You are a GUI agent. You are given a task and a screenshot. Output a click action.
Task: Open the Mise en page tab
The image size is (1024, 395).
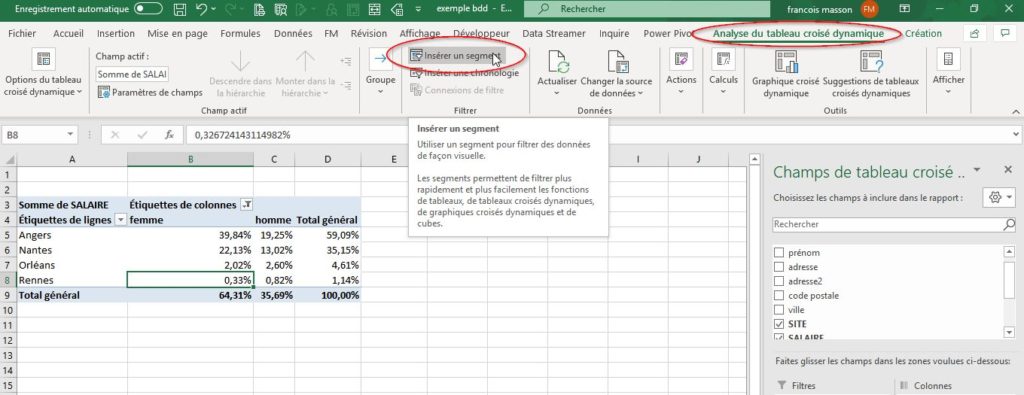(178, 33)
